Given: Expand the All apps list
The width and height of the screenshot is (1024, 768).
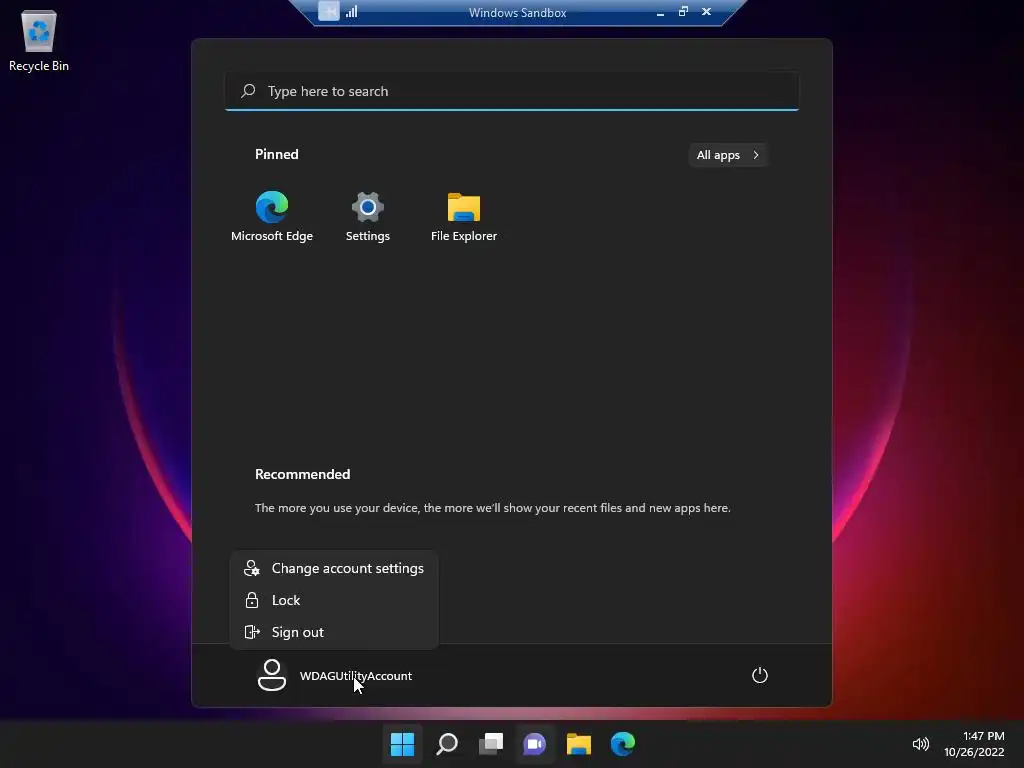Looking at the screenshot, I should tap(728, 155).
